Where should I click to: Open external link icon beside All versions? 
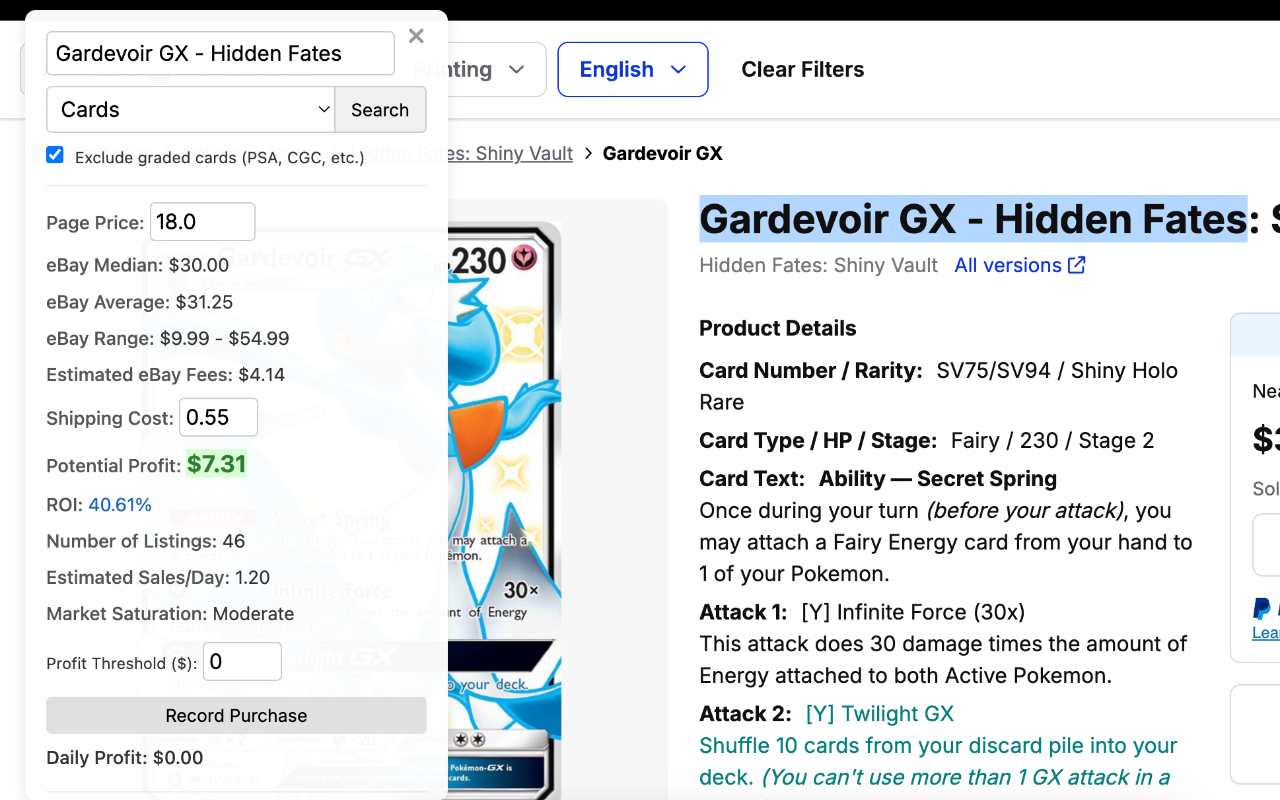pyautogui.click(x=1077, y=265)
